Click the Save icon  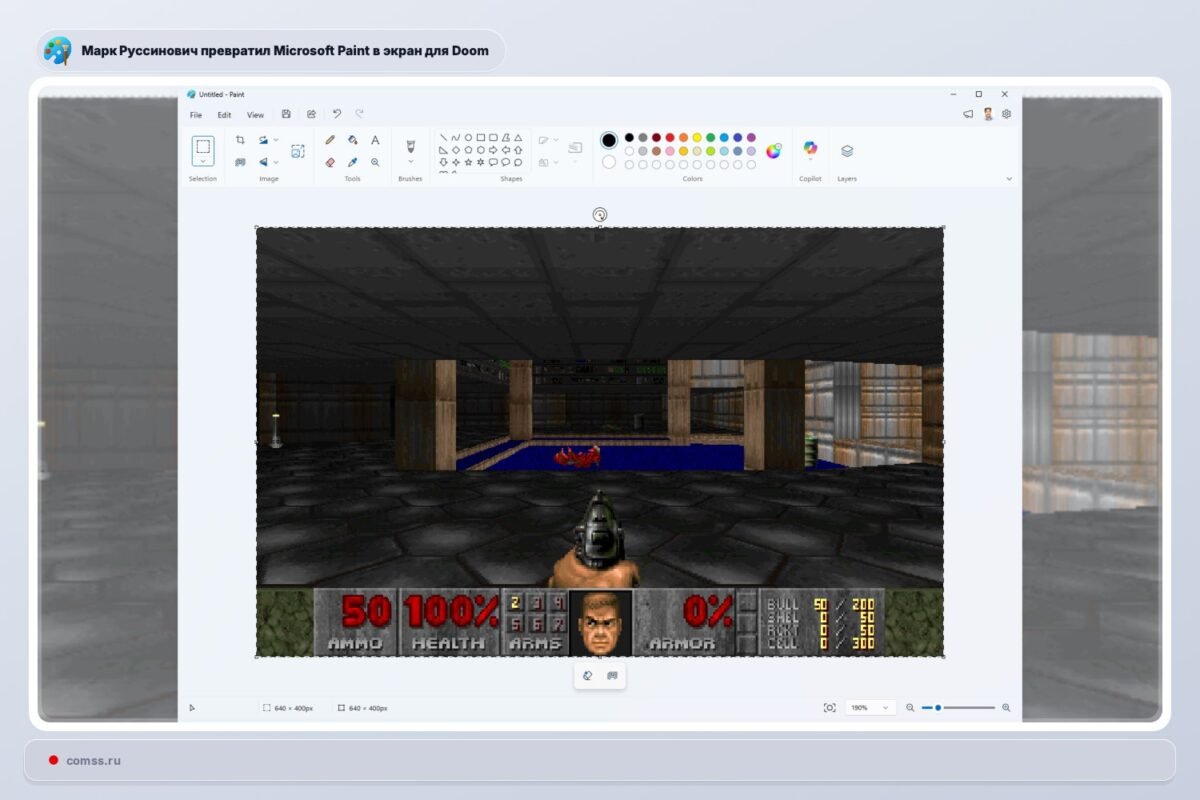(x=287, y=115)
